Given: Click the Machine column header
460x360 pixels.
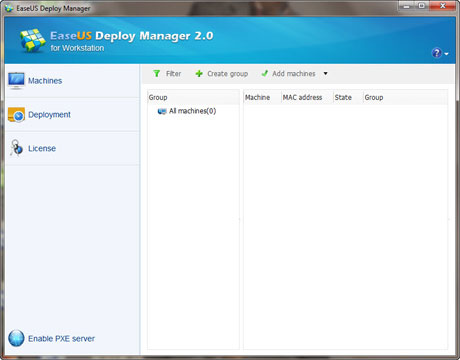Looking at the screenshot, I should click(x=257, y=97).
